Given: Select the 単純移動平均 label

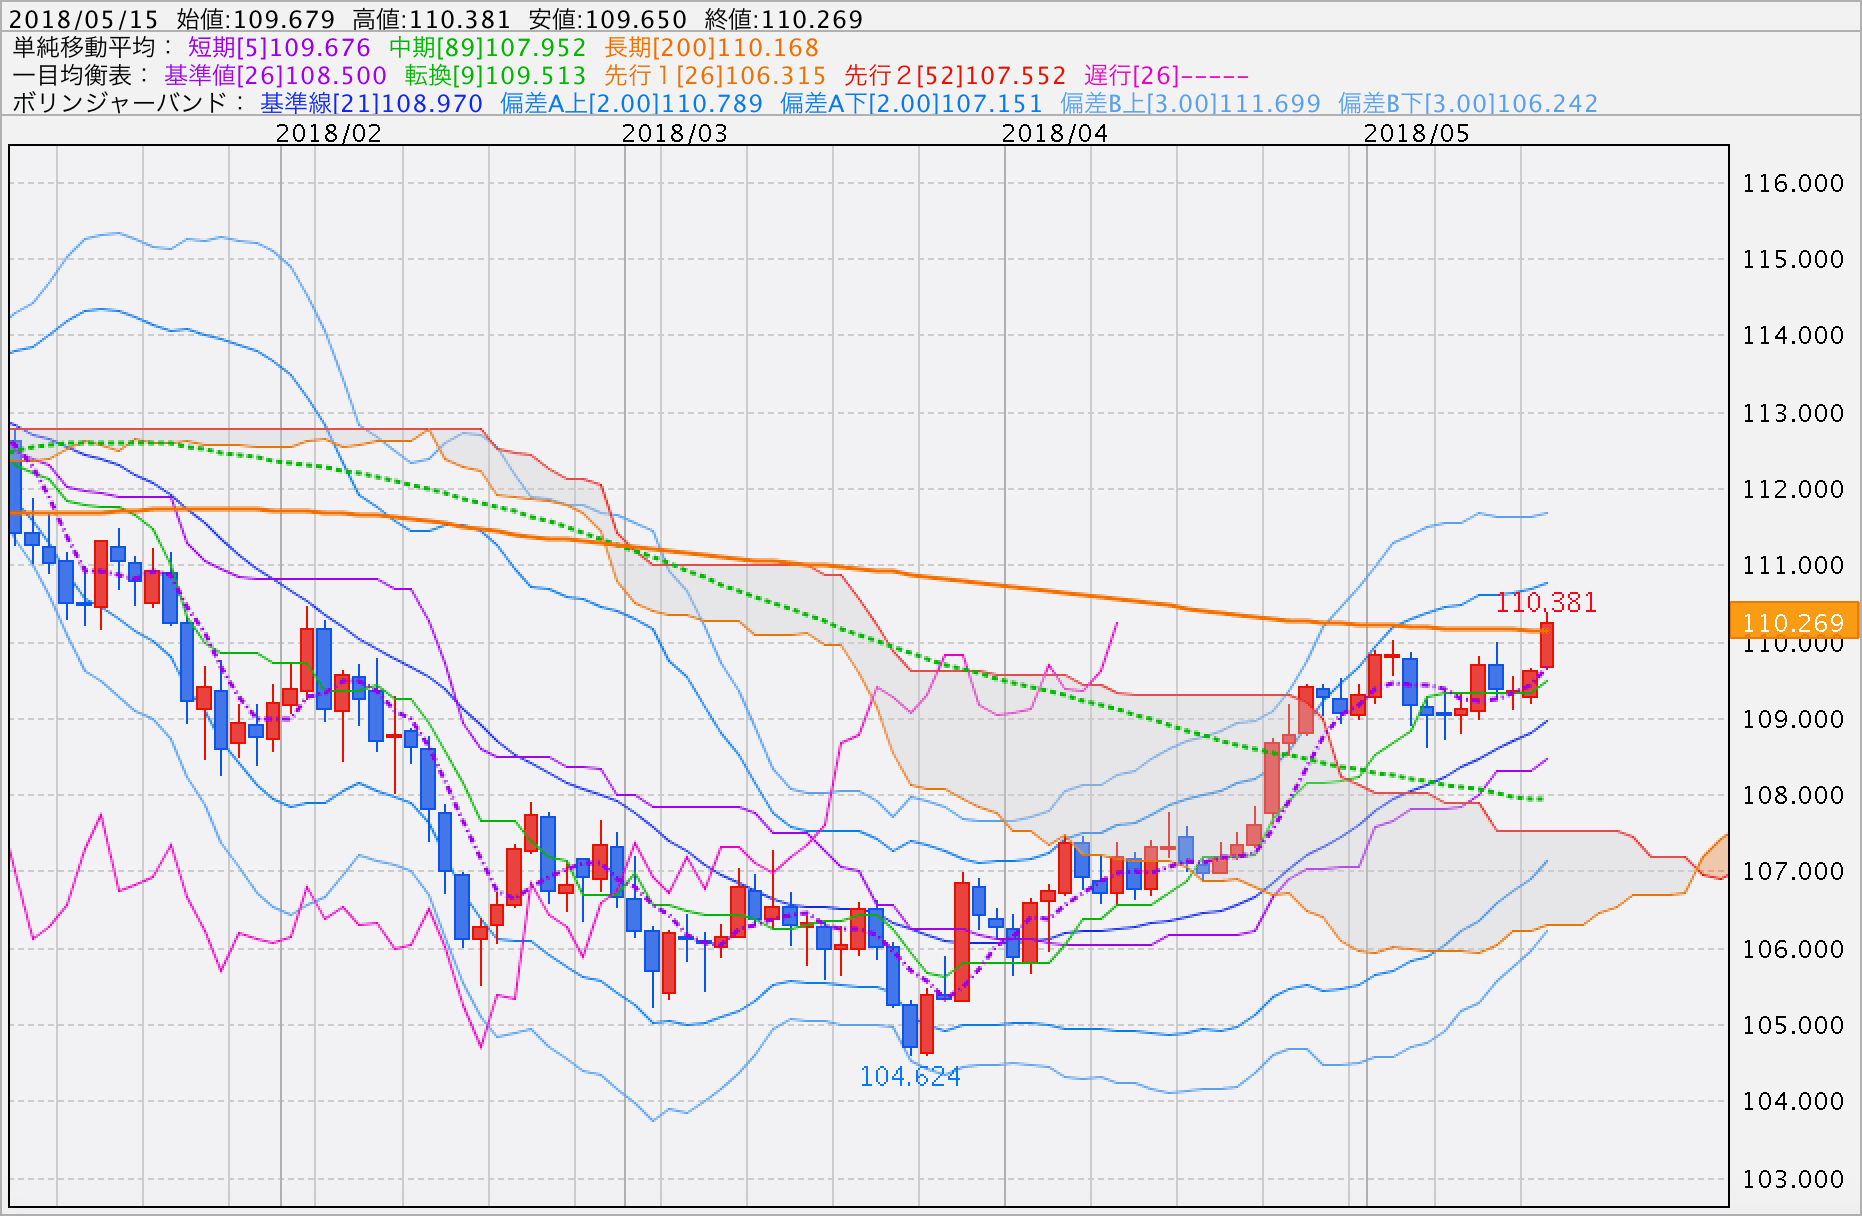Looking at the screenshot, I should pos(92,47).
